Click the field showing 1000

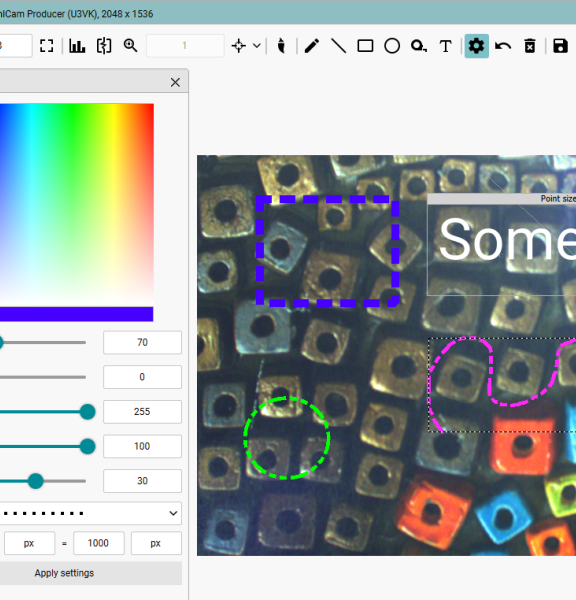[99, 543]
